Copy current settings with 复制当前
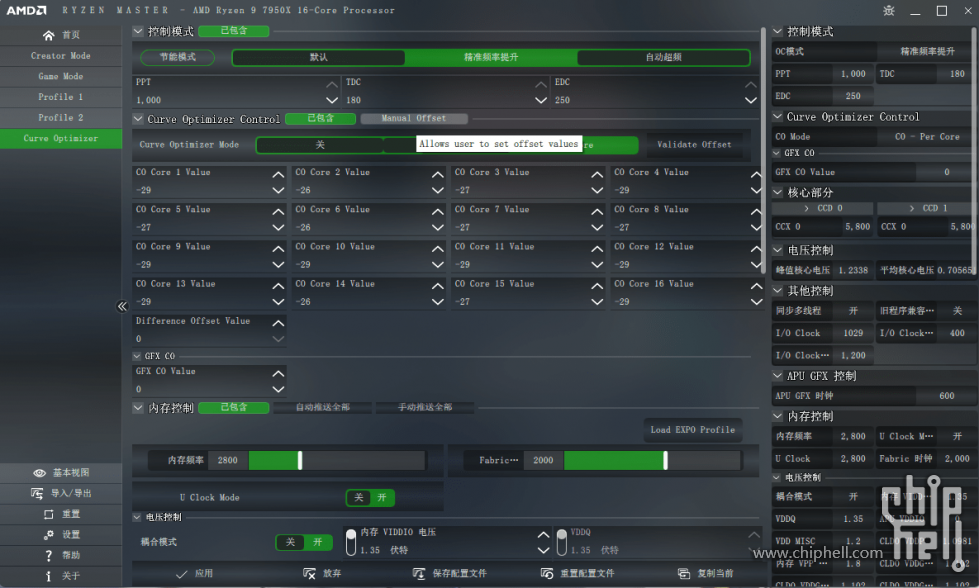979x588 pixels. [706, 573]
